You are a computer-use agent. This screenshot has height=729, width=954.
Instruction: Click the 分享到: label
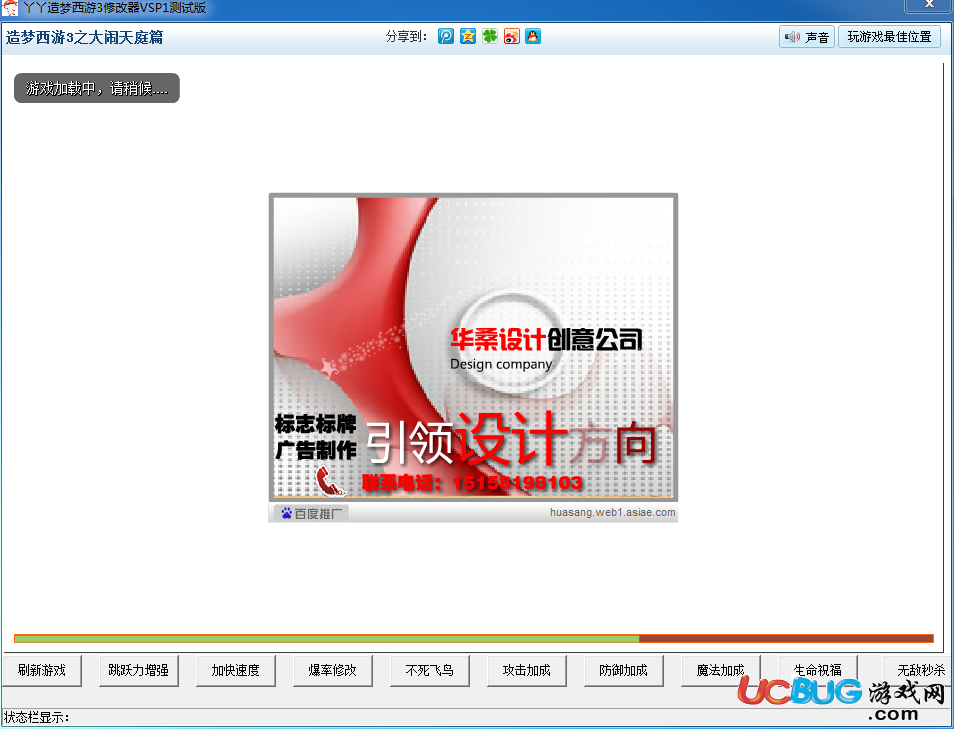pyautogui.click(x=406, y=37)
